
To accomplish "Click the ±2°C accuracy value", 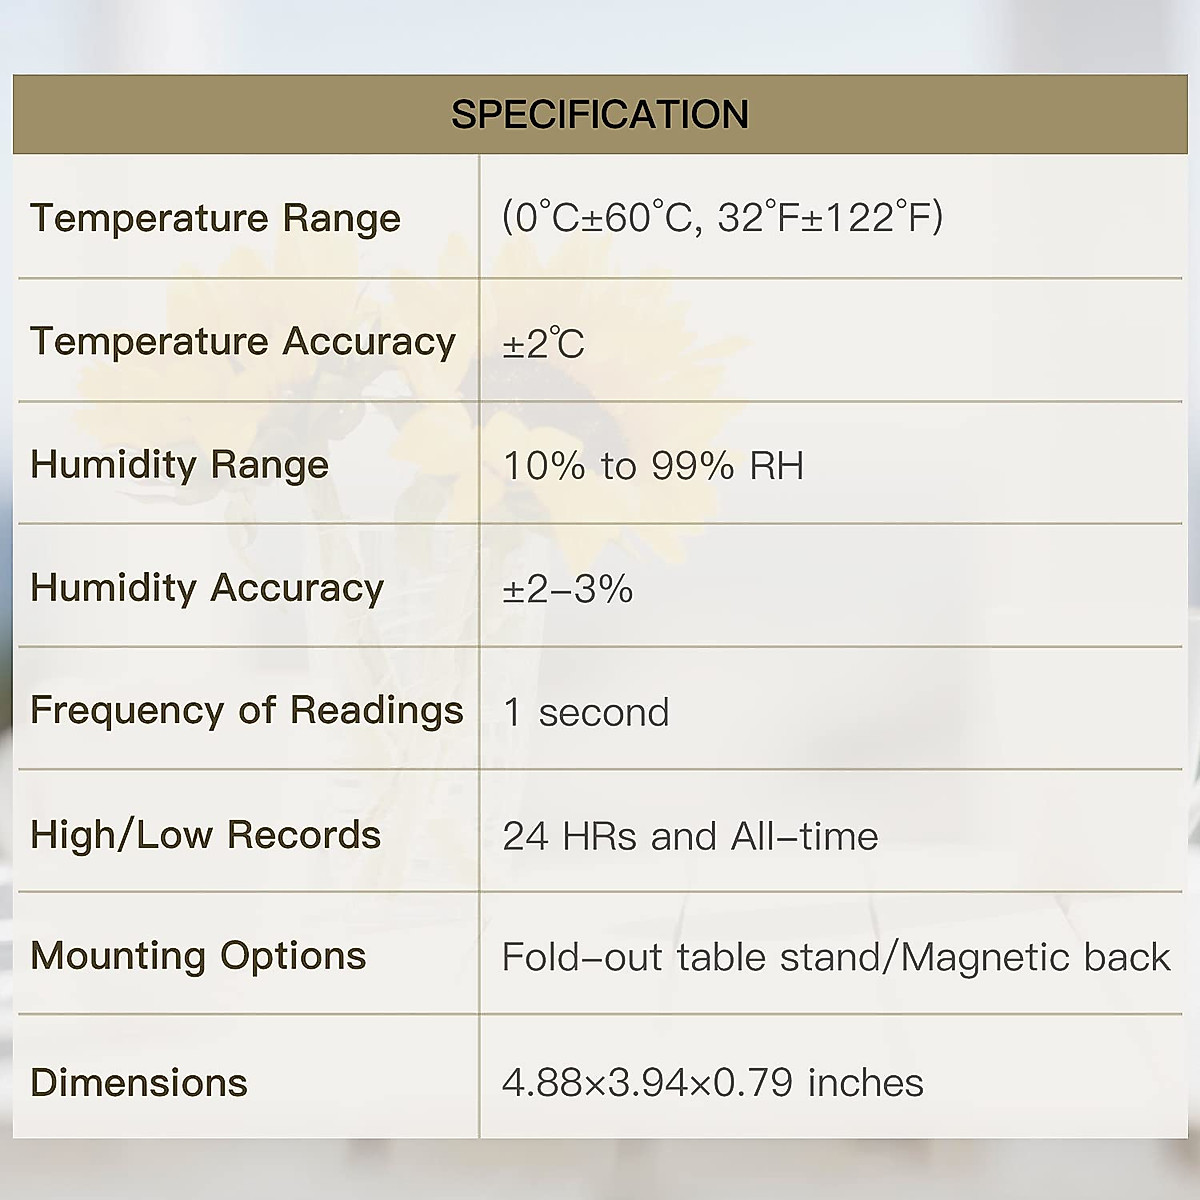I will 543,344.
